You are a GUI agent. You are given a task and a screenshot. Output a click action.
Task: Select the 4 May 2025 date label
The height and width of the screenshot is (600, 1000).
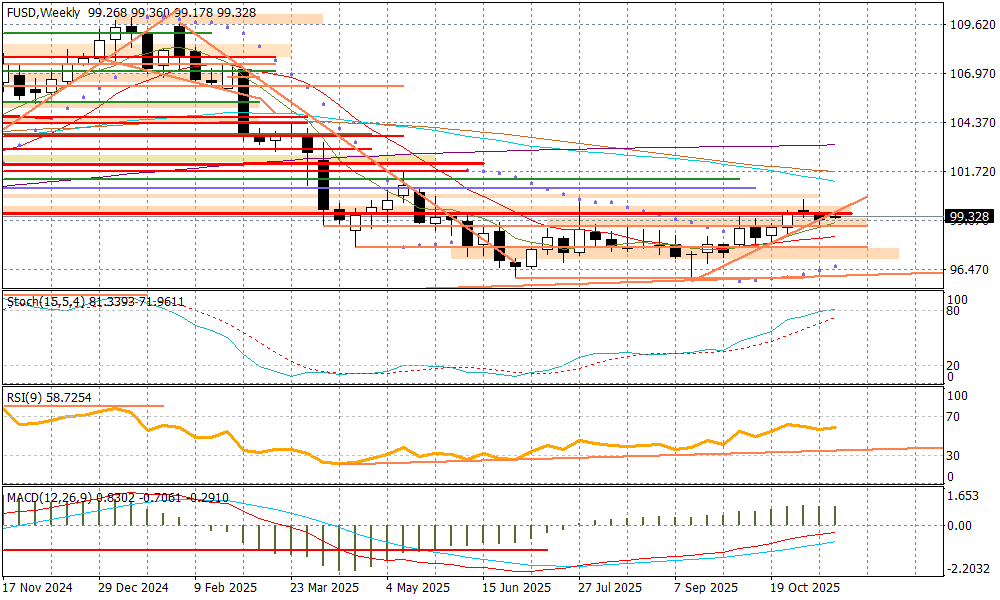coord(420,588)
